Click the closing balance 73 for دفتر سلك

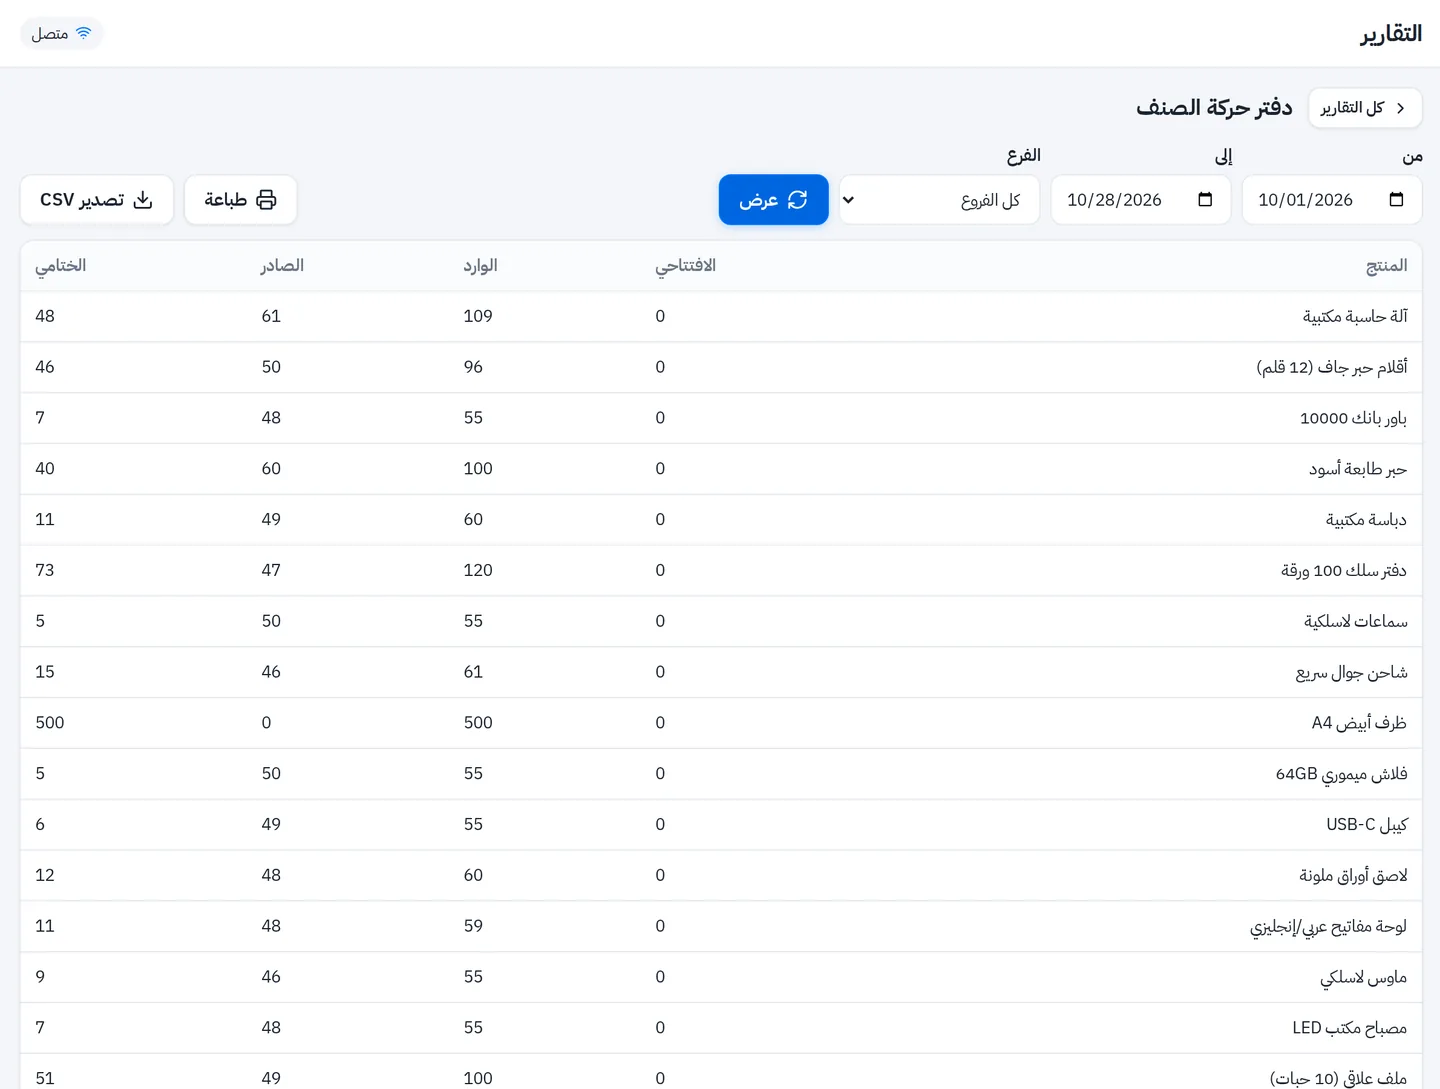pos(45,571)
